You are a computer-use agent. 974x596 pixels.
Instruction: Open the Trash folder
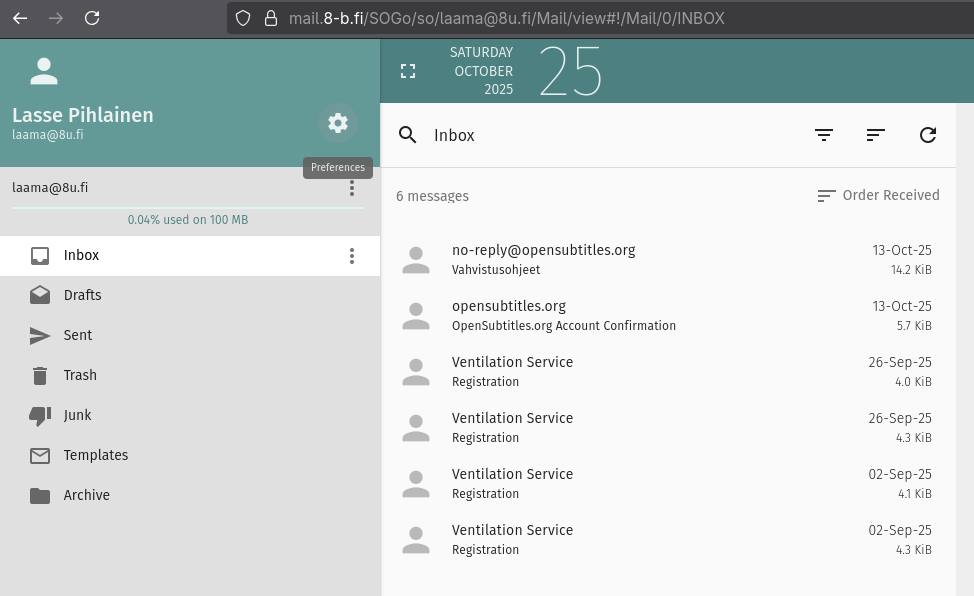point(80,375)
